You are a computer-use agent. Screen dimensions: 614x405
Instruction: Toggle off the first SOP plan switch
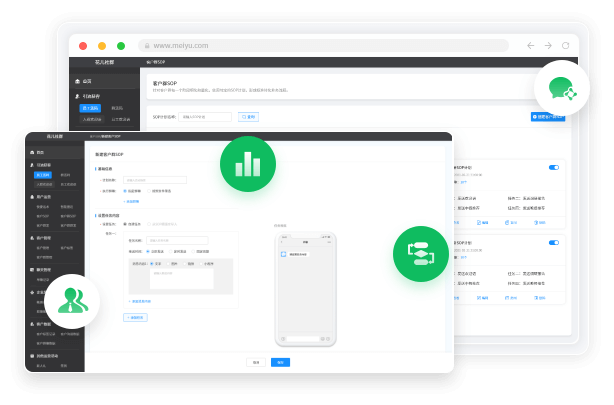click(554, 167)
